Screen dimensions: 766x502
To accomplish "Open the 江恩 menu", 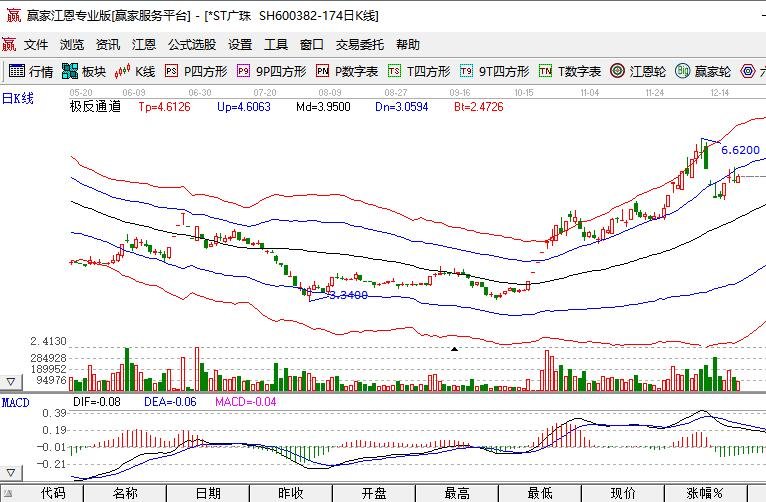I will coord(144,45).
